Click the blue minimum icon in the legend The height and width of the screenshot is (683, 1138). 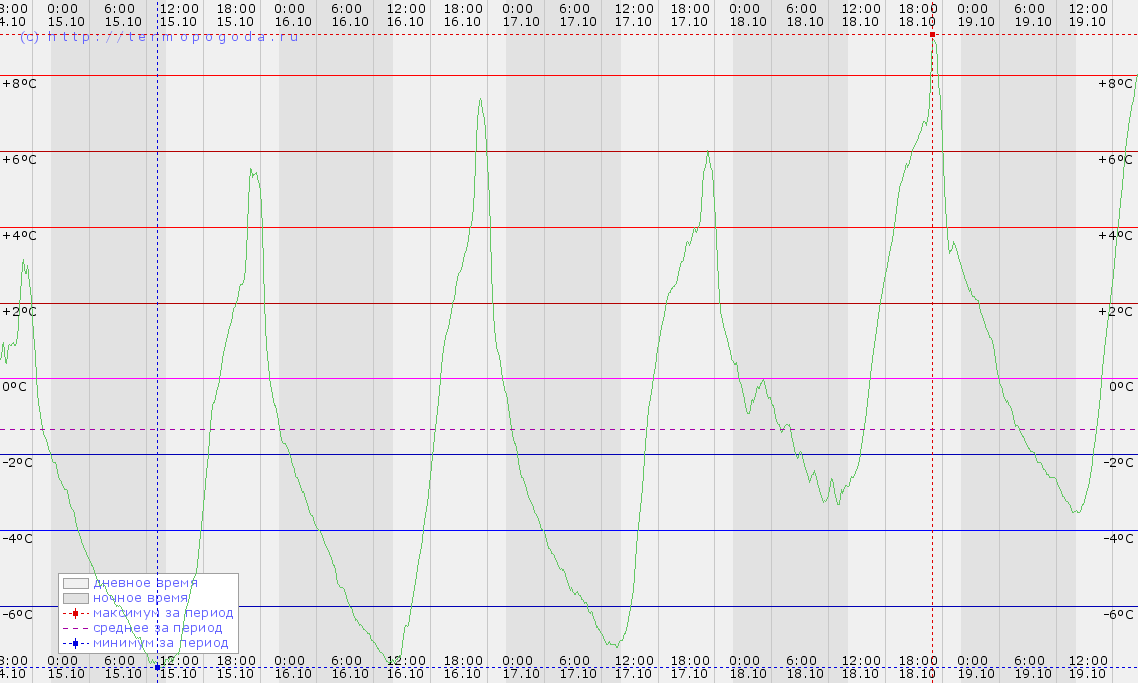pyautogui.click(x=75, y=643)
